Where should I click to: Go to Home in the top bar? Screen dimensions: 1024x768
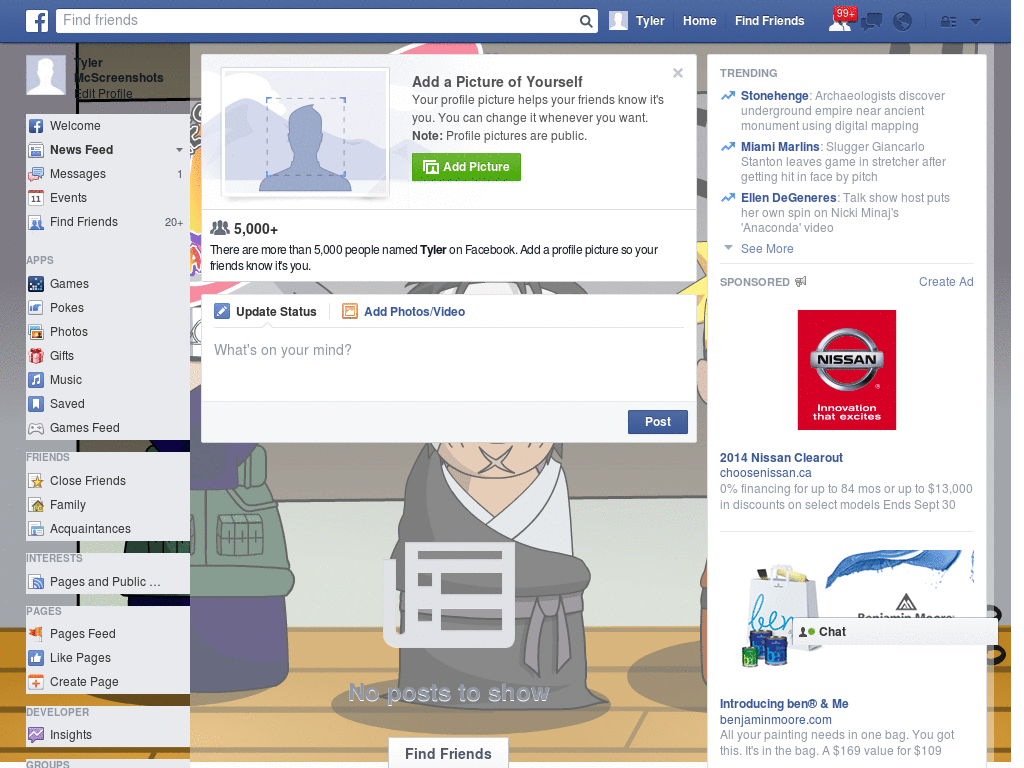(699, 21)
